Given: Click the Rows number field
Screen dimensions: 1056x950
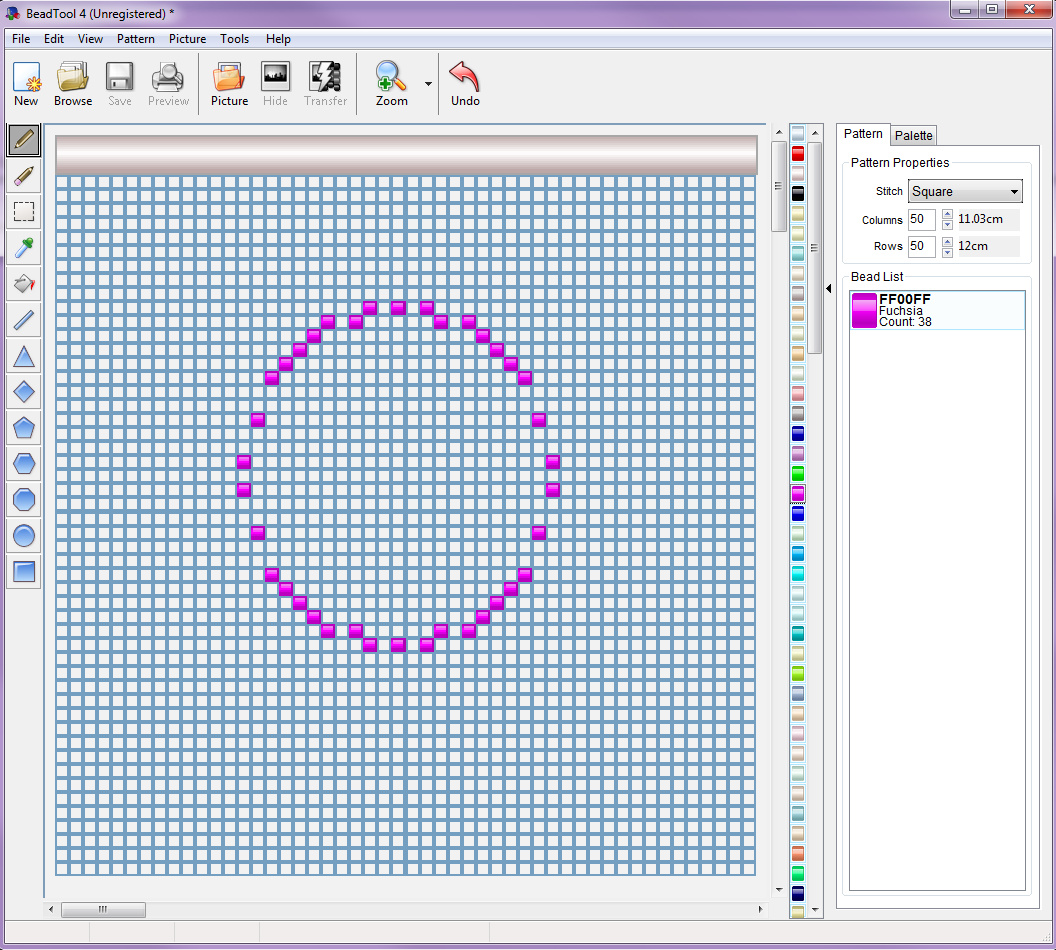Looking at the screenshot, I should [921, 246].
